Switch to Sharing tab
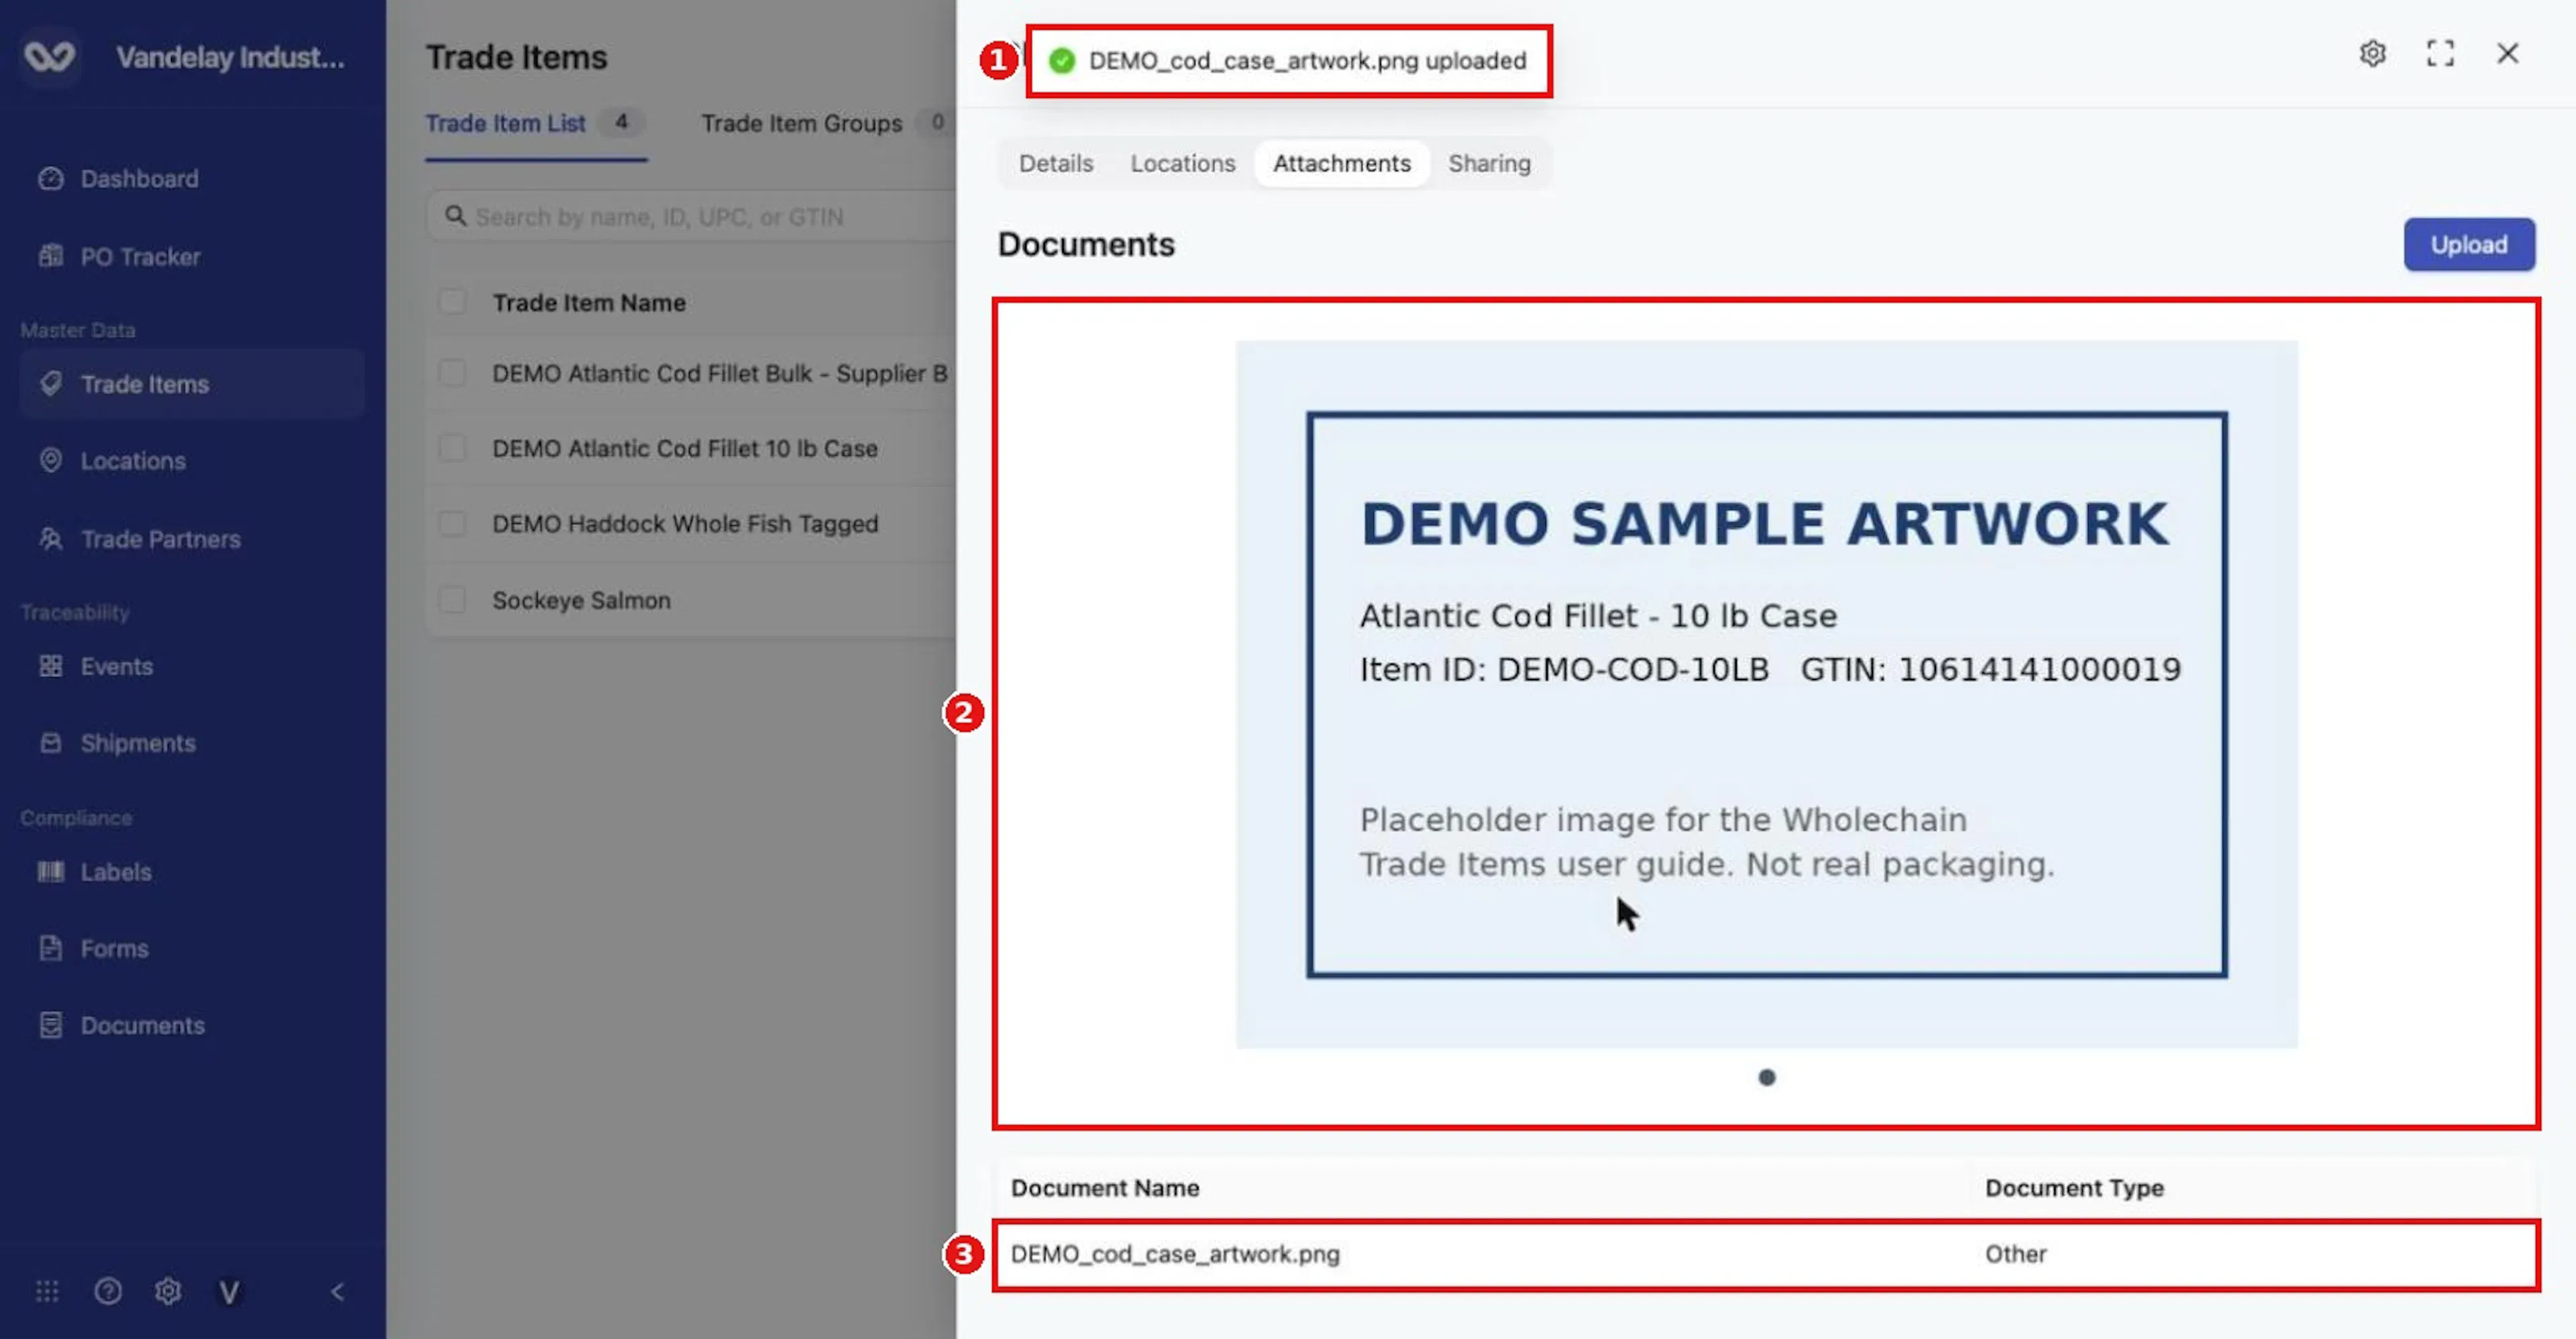The width and height of the screenshot is (2576, 1339). (1489, 163)
